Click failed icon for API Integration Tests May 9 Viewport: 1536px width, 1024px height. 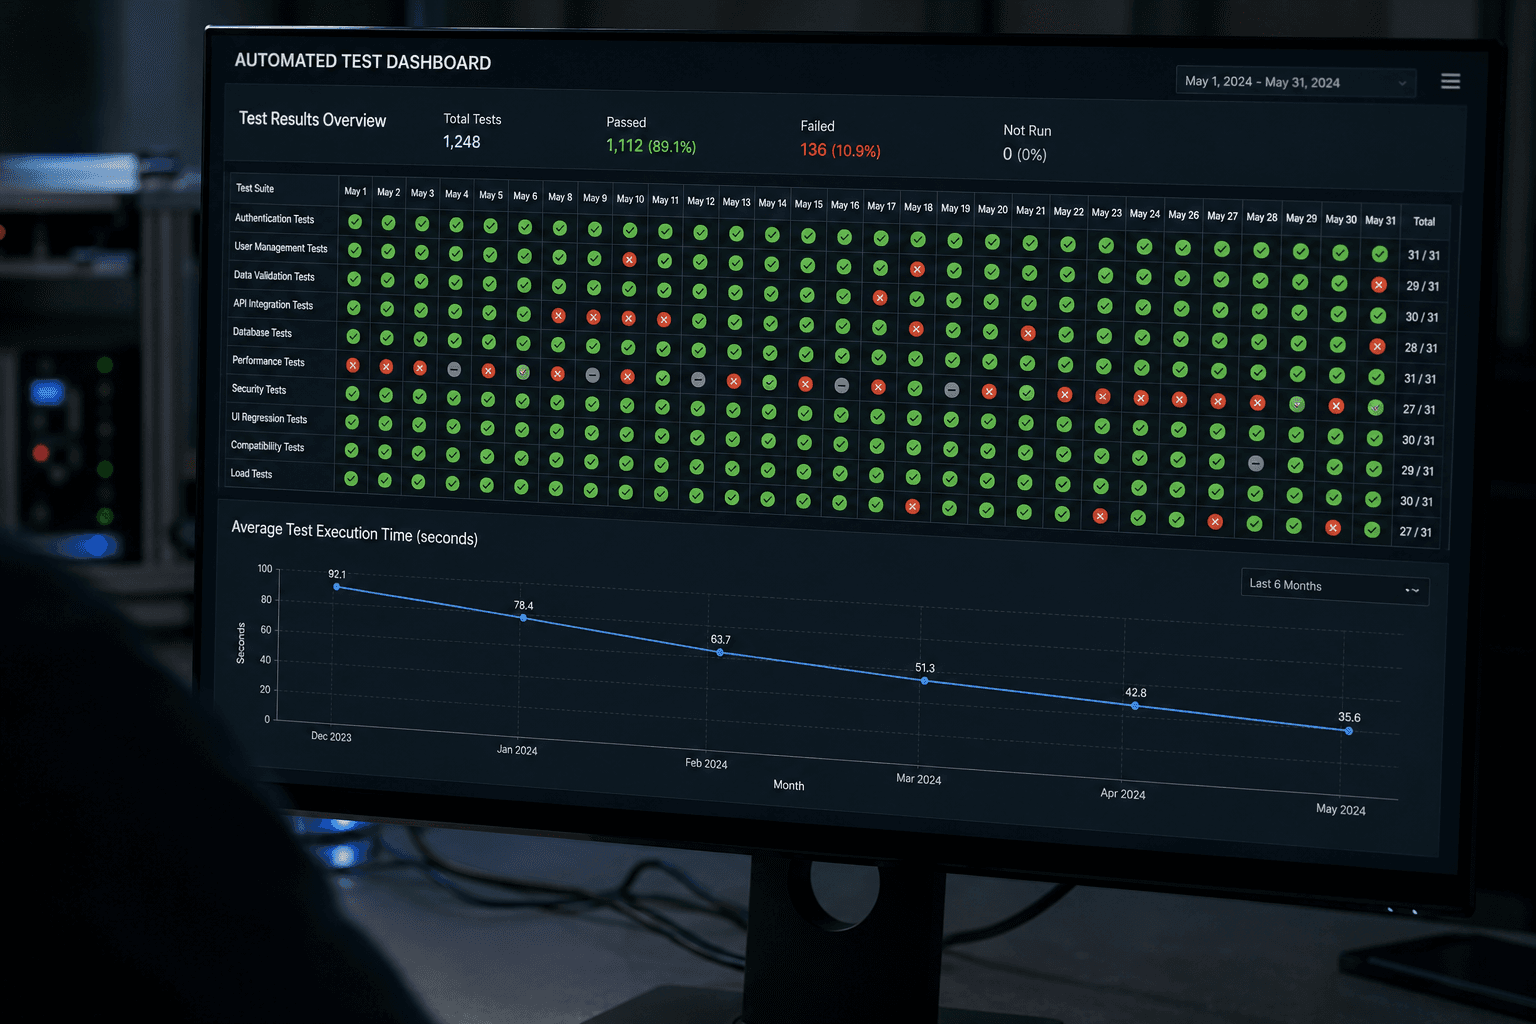[593, 317]
